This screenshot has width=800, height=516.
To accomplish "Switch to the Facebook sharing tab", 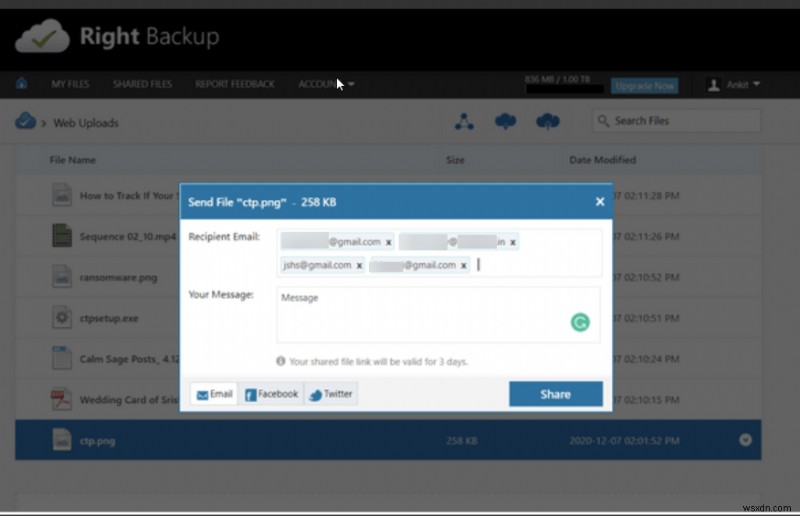I will coord(271,394).
